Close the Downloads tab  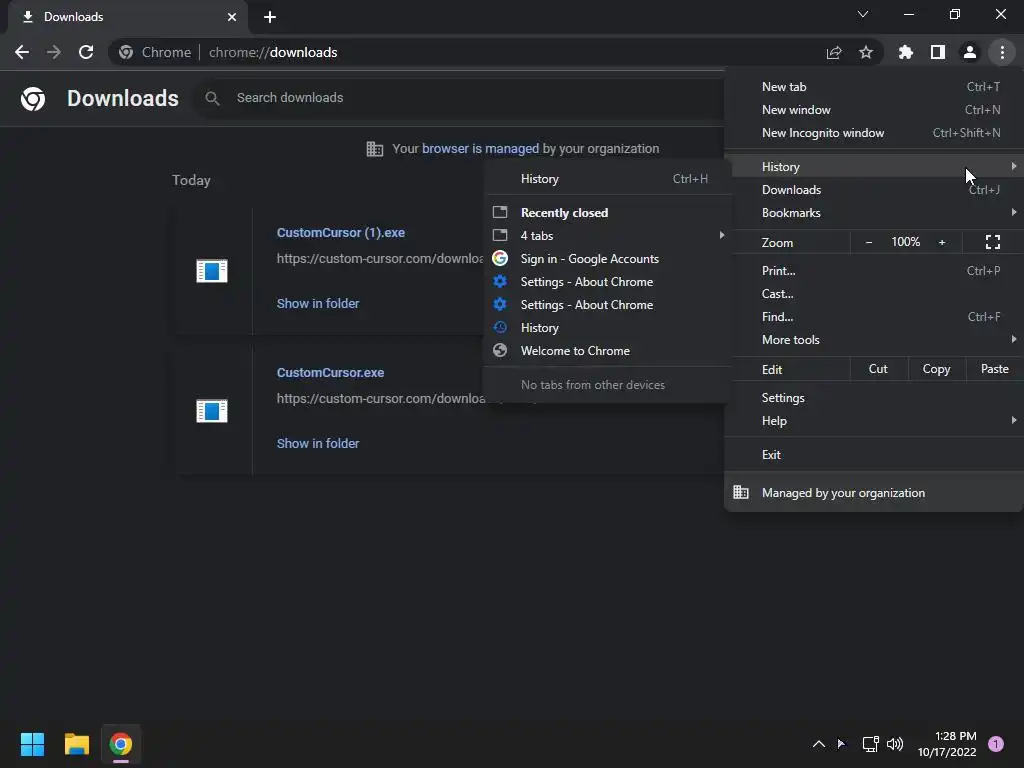pyautogui.click(x=232, y=17)
